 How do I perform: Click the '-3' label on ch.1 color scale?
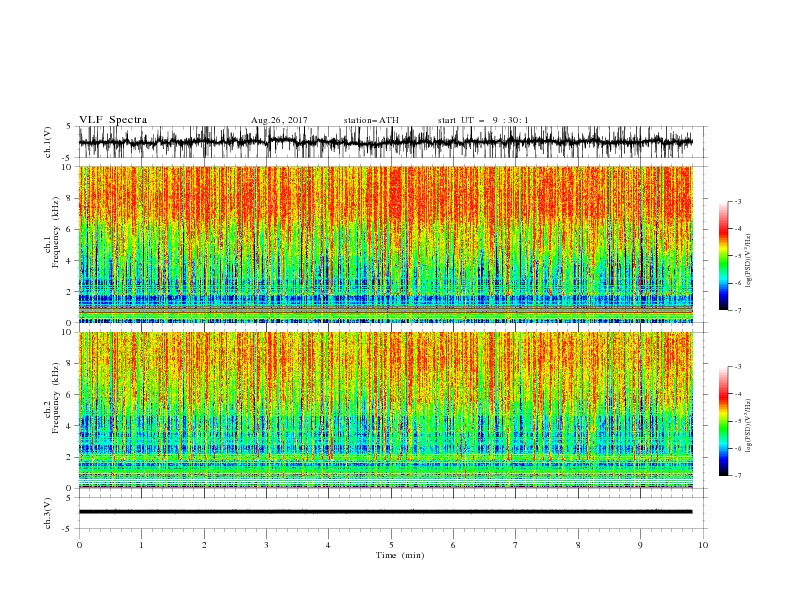click(737, 201)
